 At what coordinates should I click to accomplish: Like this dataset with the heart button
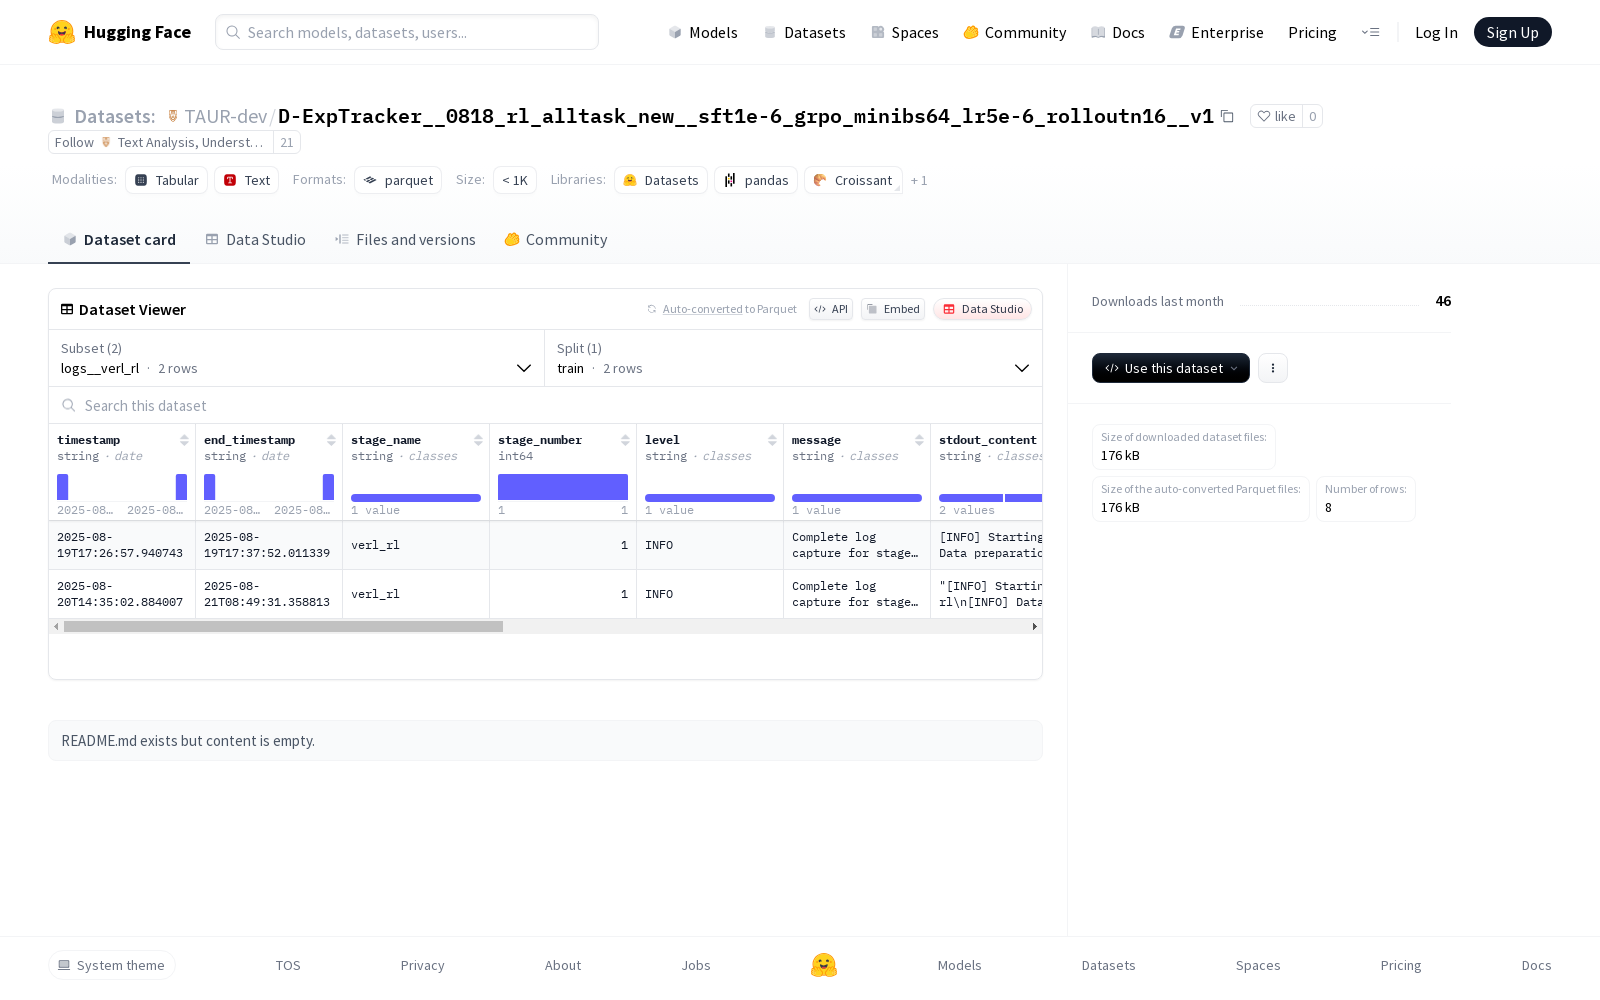[1276, 117]
